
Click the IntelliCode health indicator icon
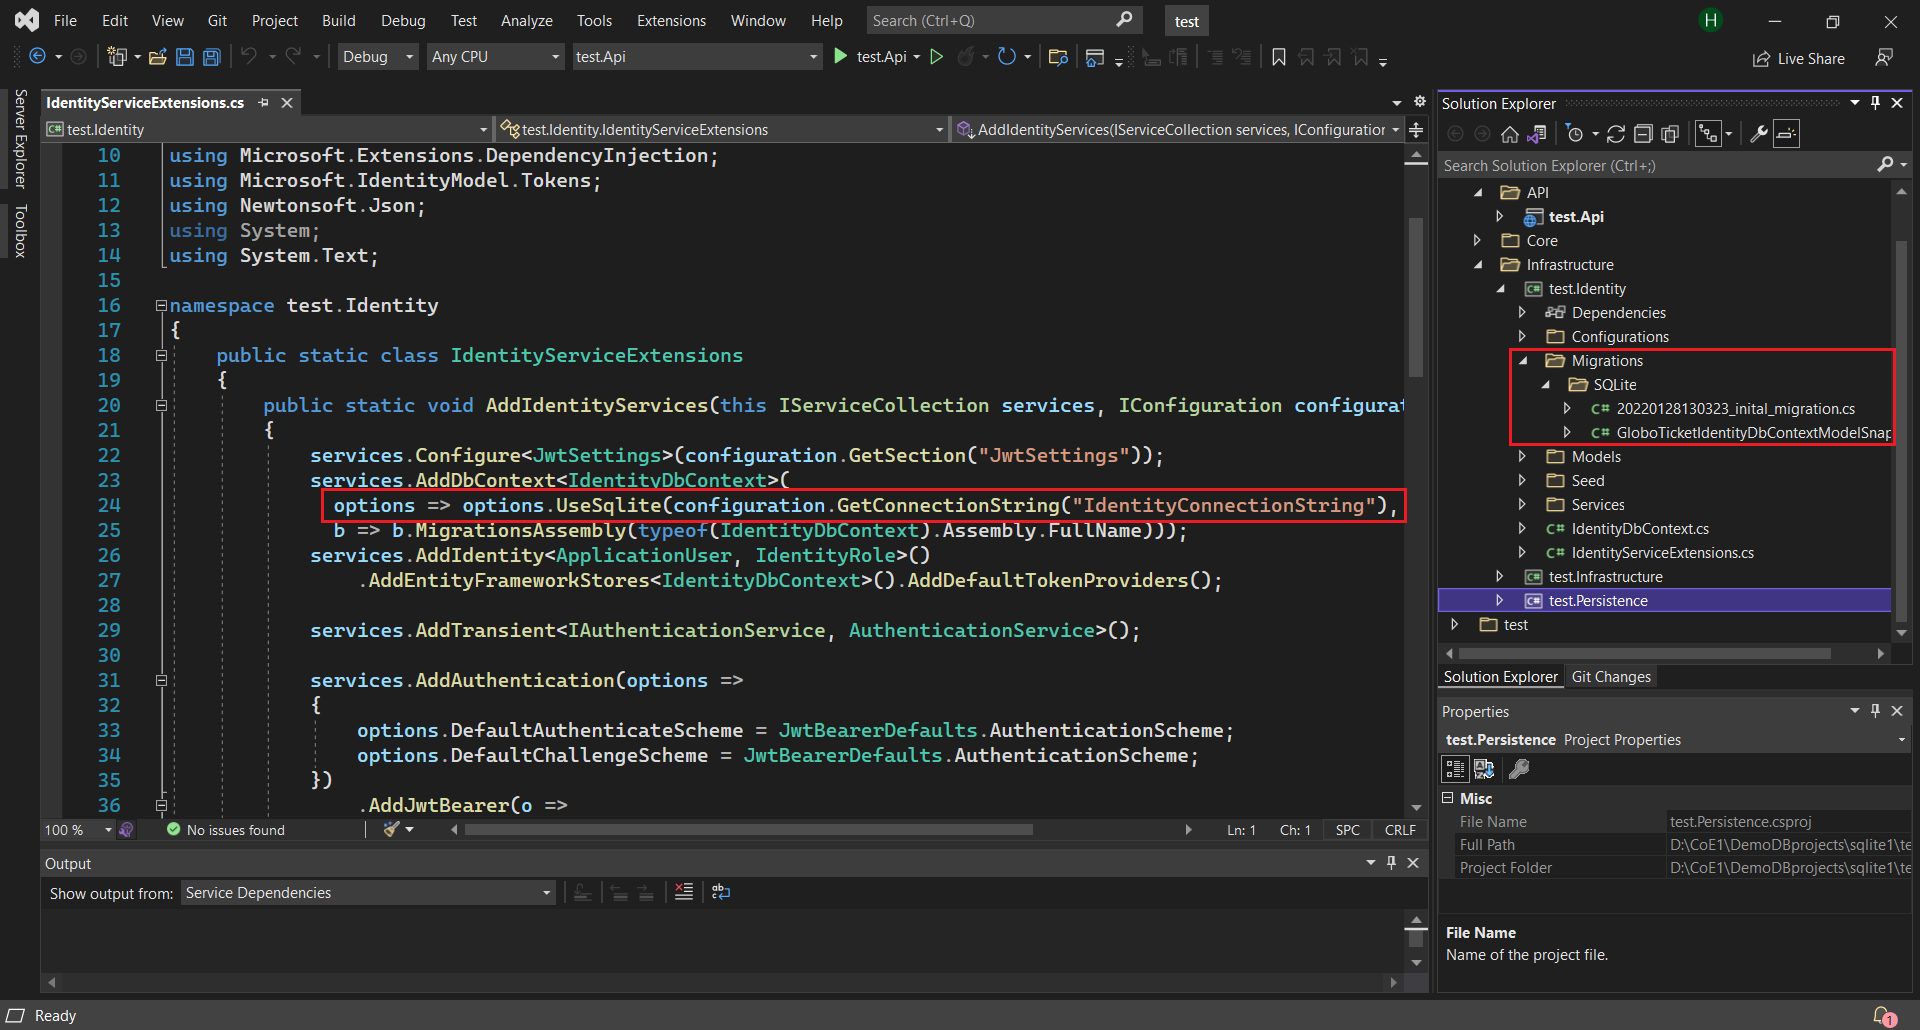click(126, 830)
